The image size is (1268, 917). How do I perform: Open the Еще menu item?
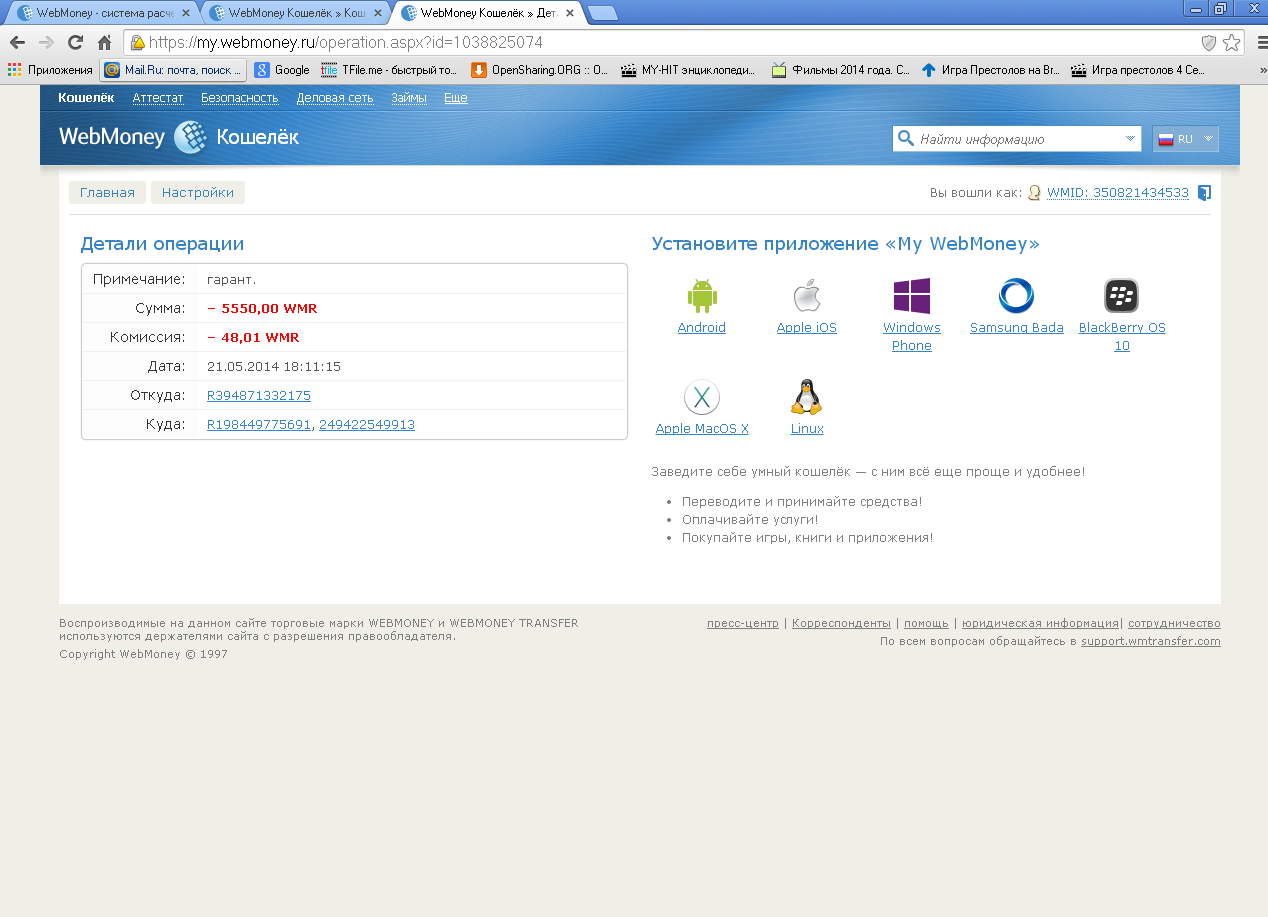(x=456, y=98)
